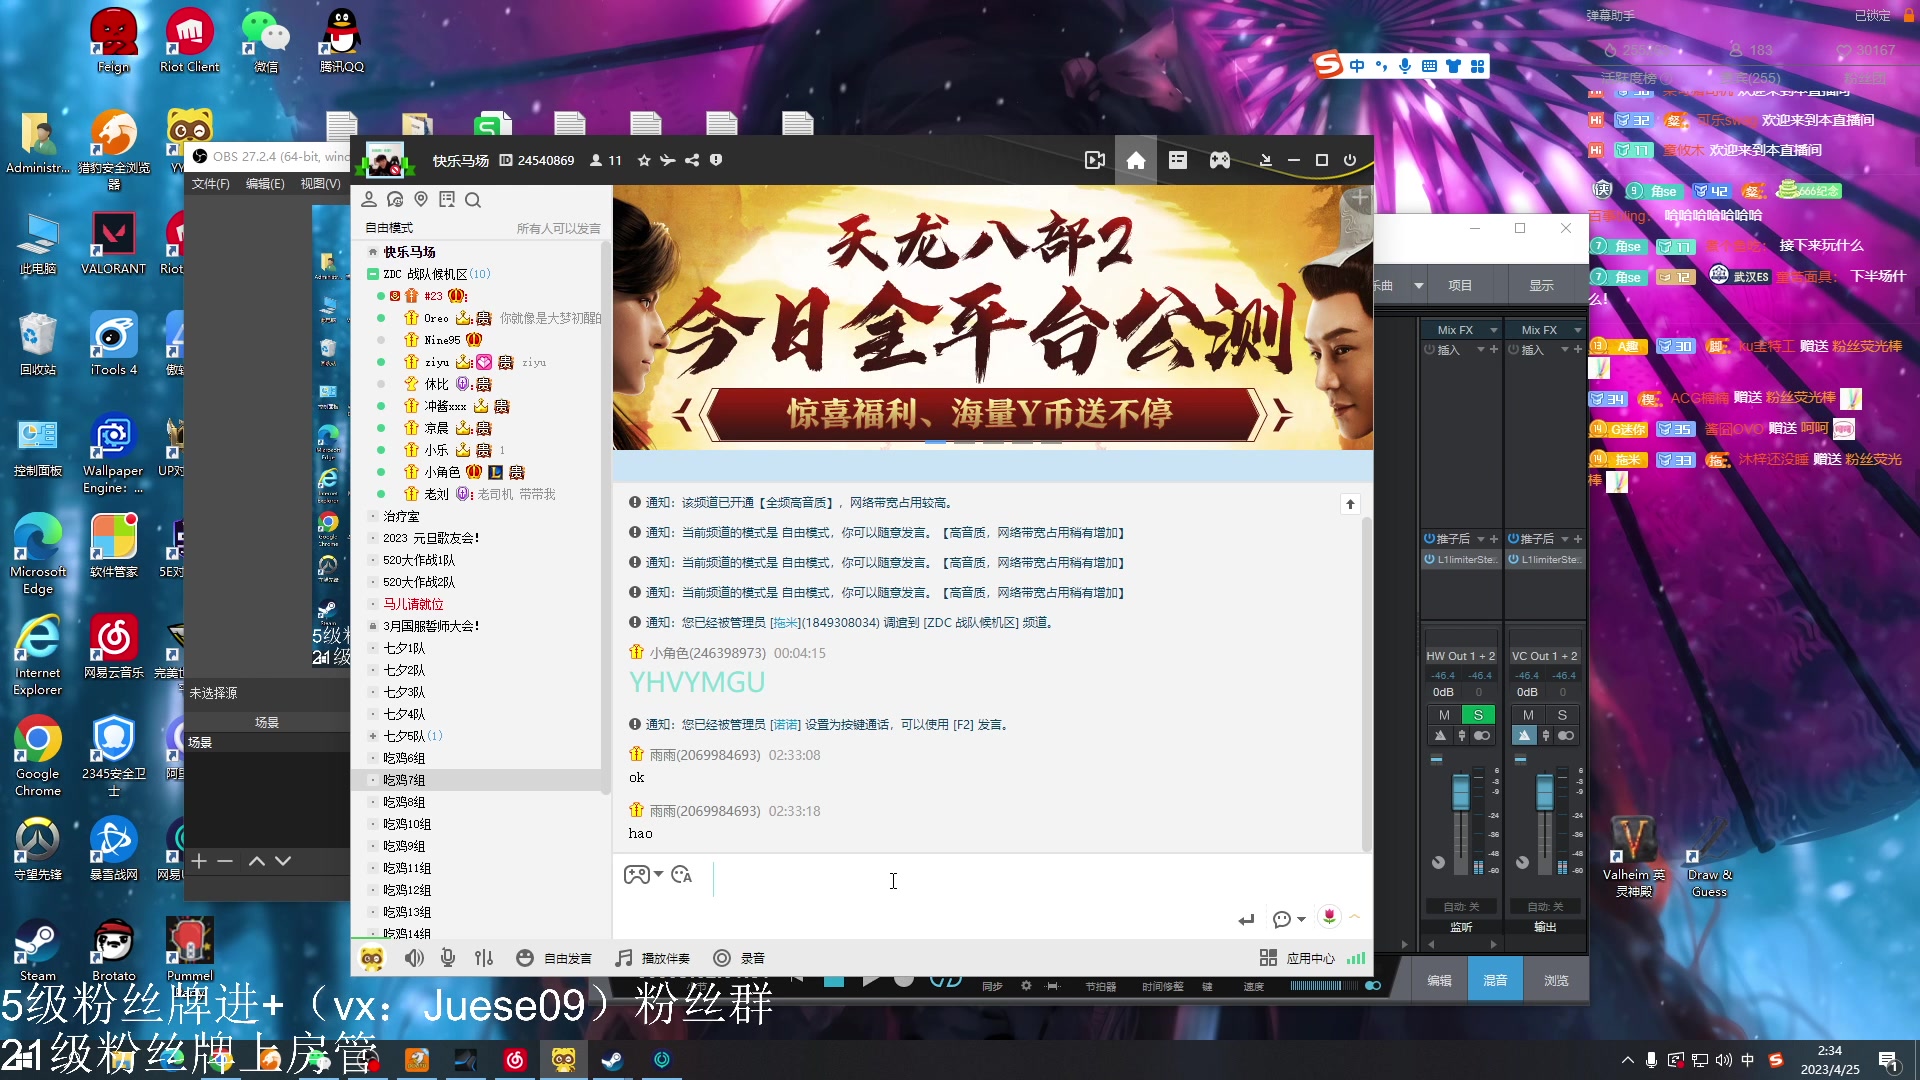Viewport: 1920px width, 1080px height.
Task: Adjust pan knob on HW Out channel
Action: coord(1438,862)
